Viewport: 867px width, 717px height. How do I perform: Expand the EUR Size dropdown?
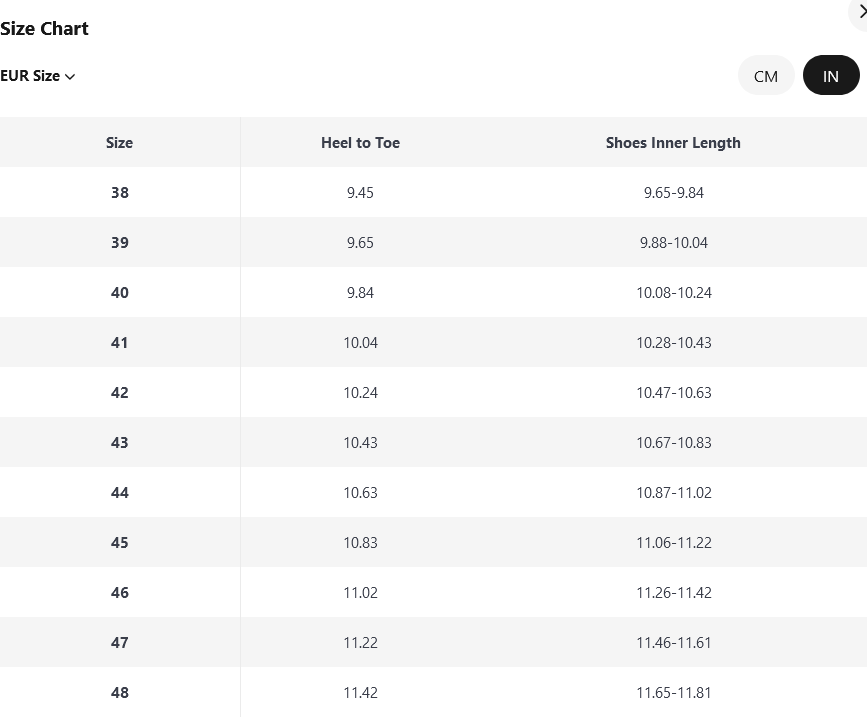tap(38, 76)
